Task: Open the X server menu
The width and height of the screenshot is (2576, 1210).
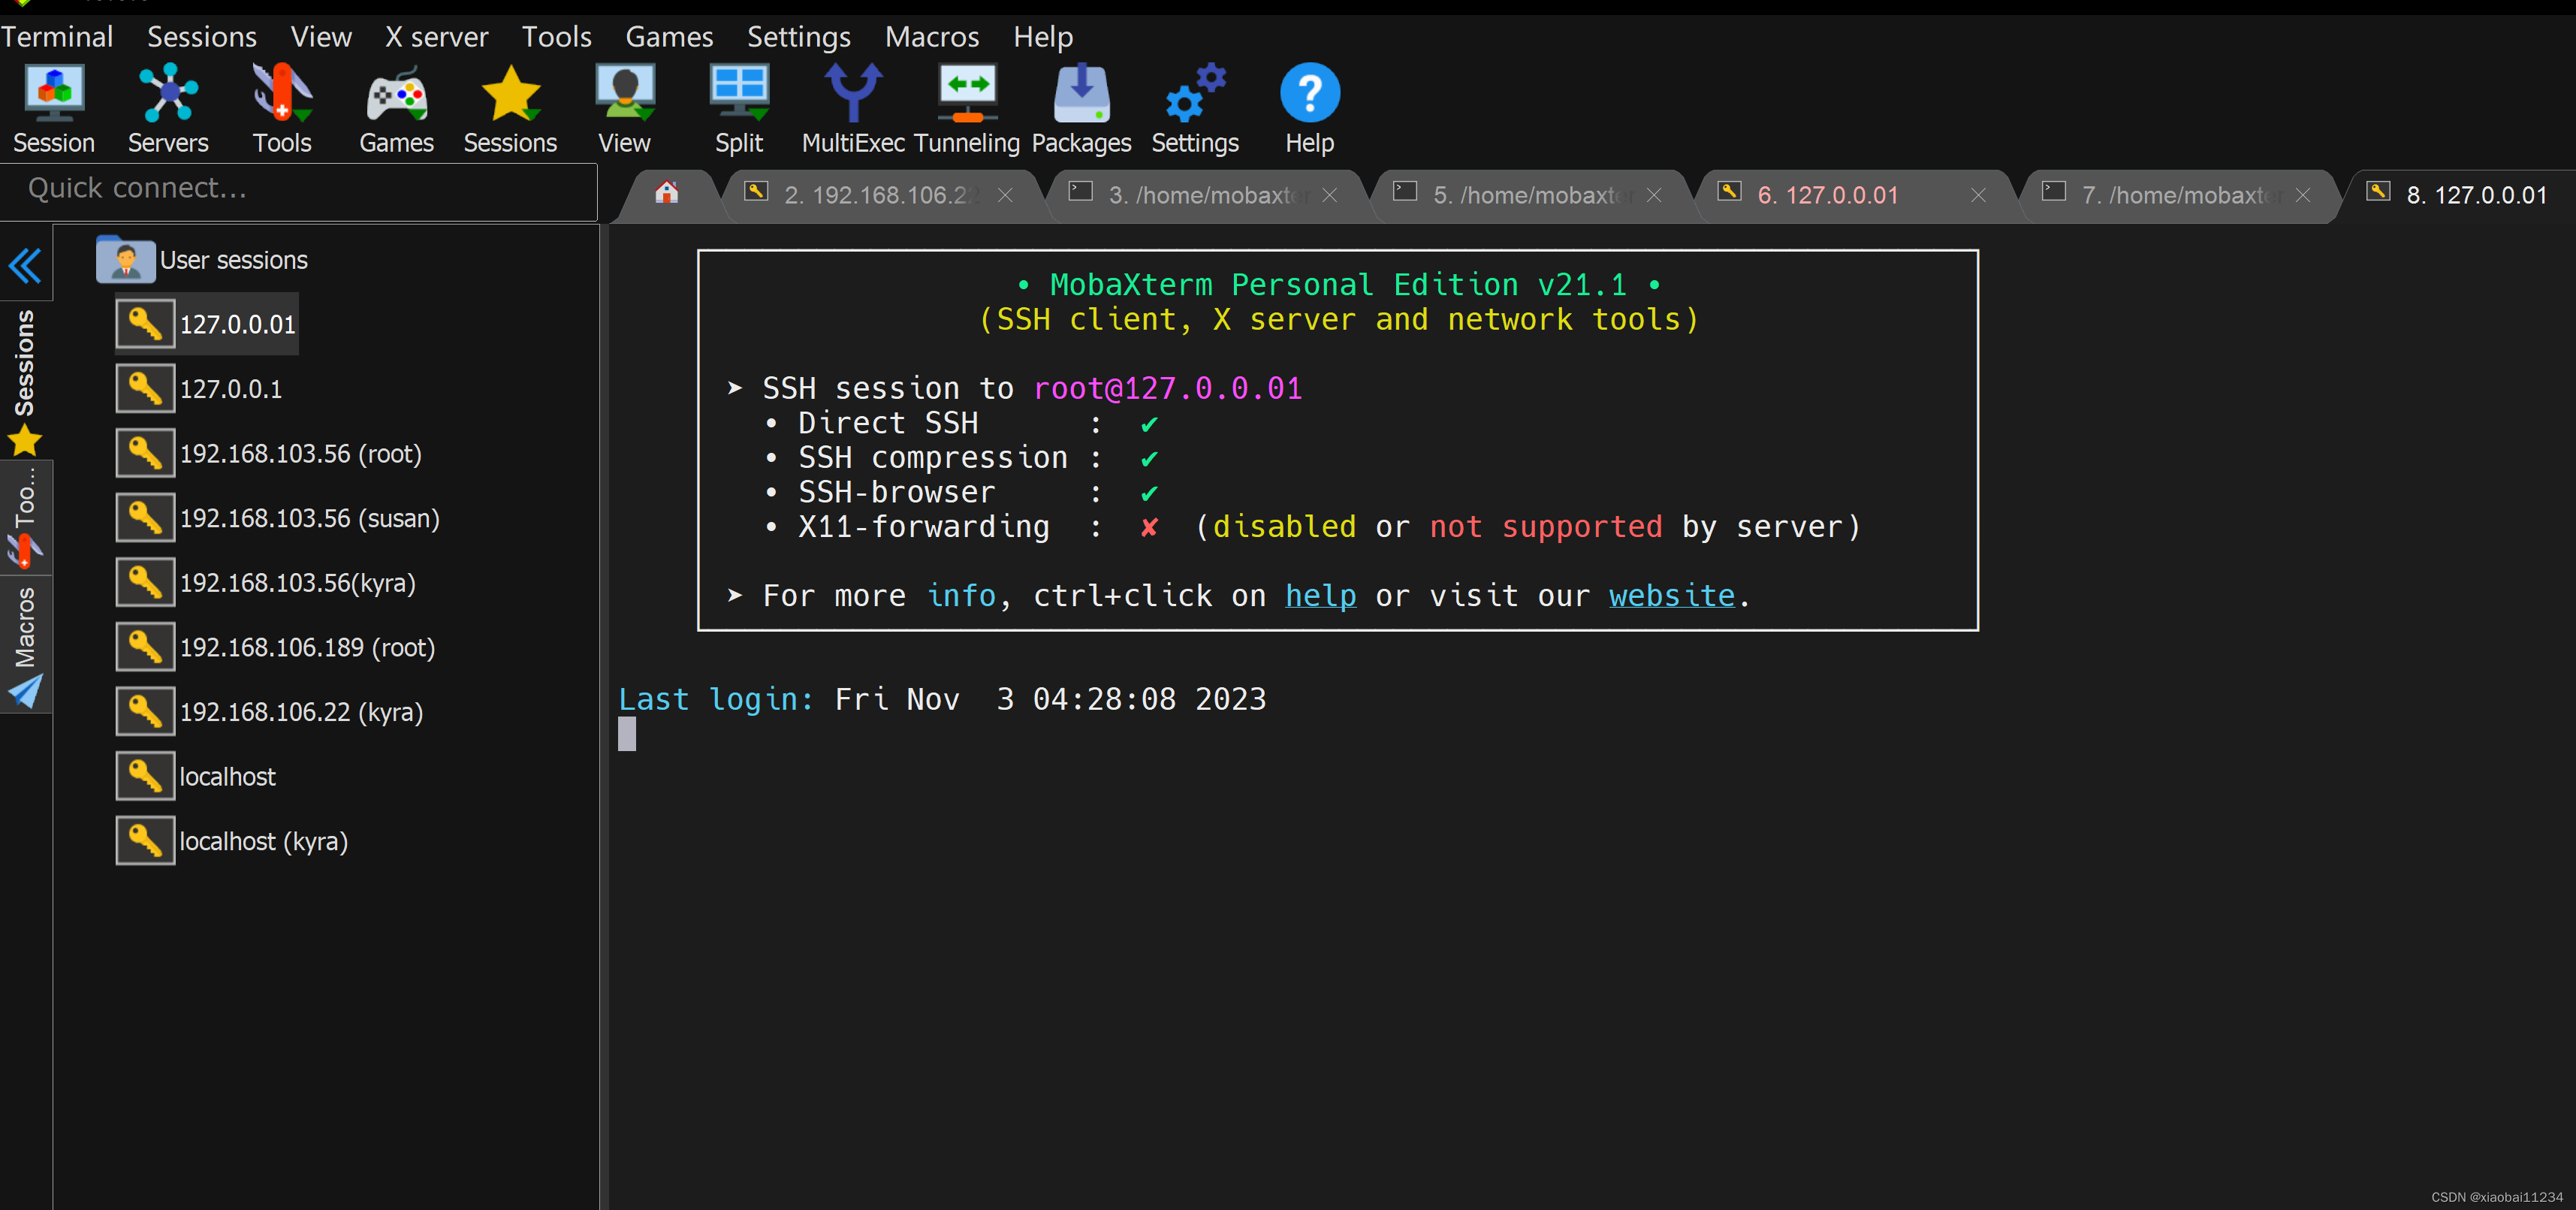Action: pyautogui.click(x=437, y=37)
